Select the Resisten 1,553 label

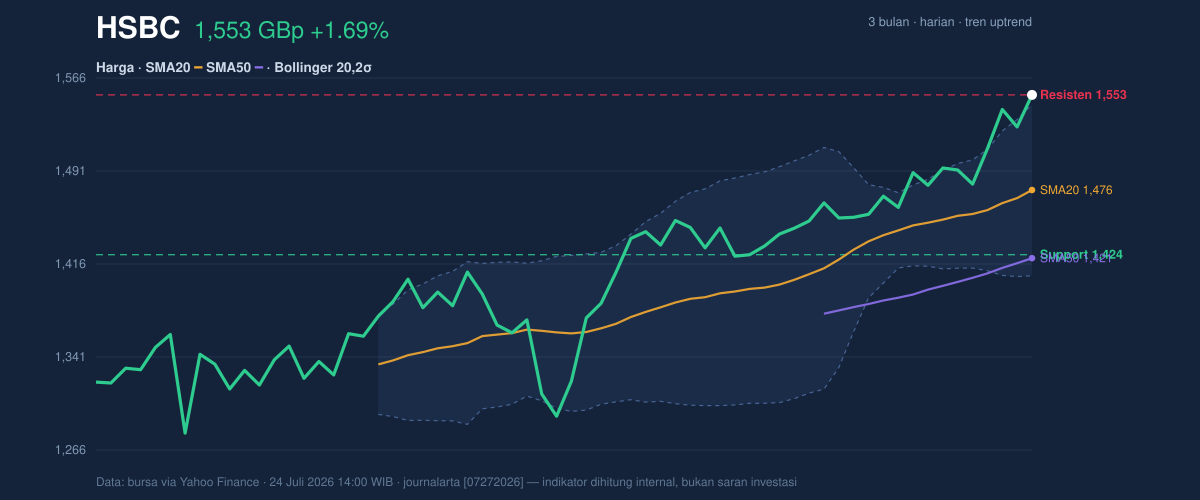tap(1083, 95)
